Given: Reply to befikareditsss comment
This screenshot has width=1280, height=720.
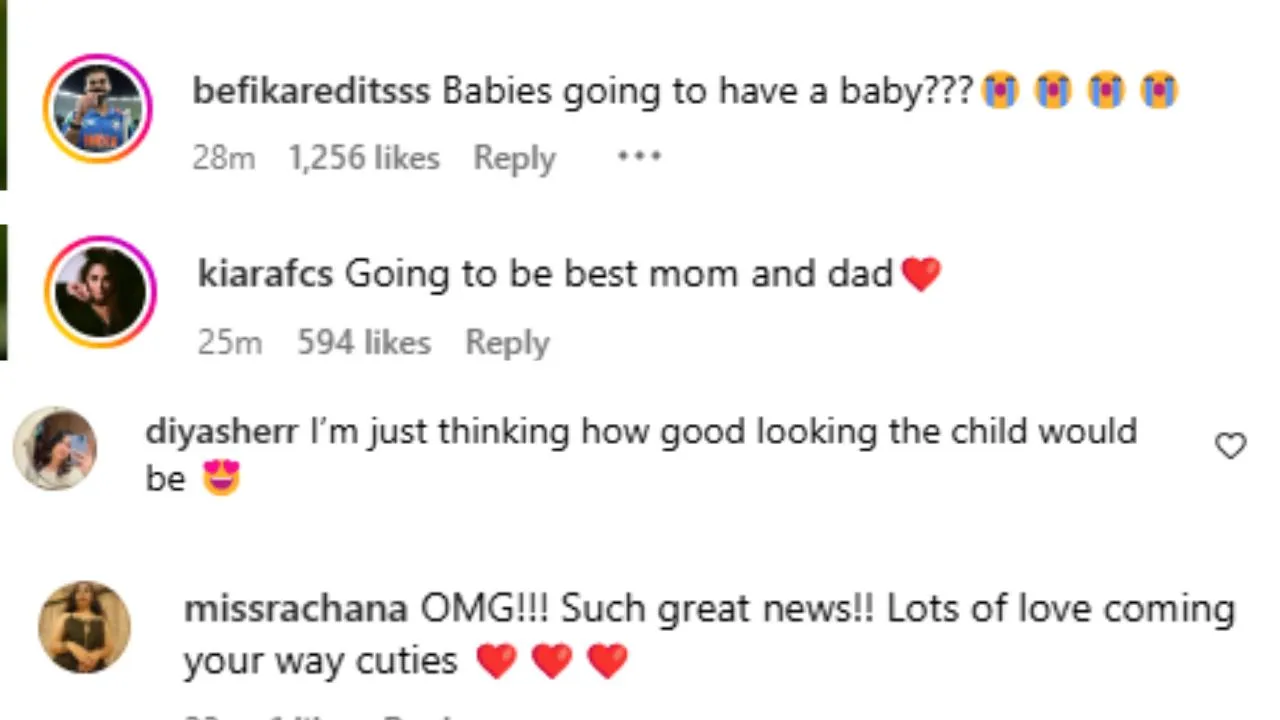Looking at the screenshot, I should (x=514, y=158).
